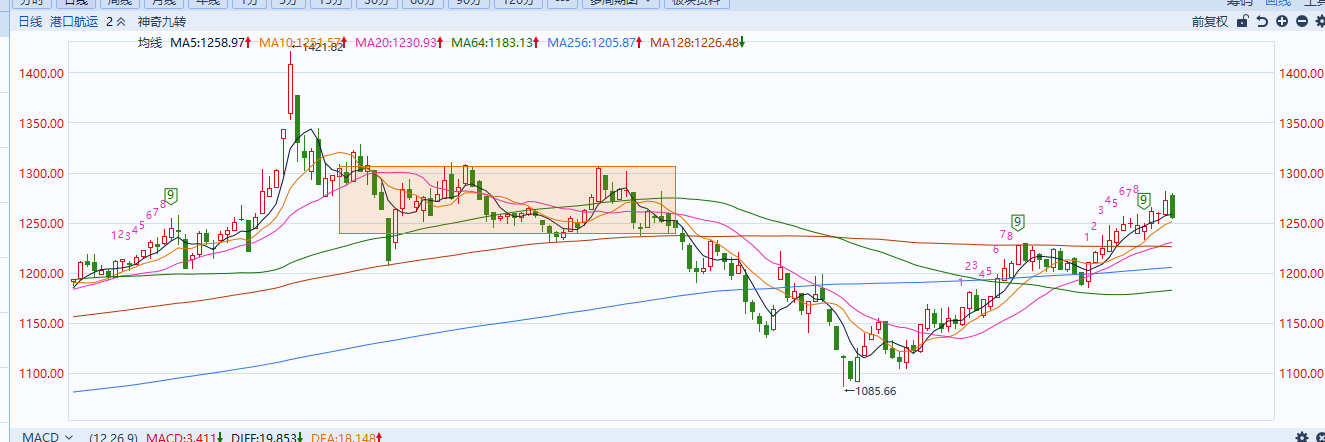Click the 1200.00 label on right price axis
1325x442 pixels.
click(1299, 273)
